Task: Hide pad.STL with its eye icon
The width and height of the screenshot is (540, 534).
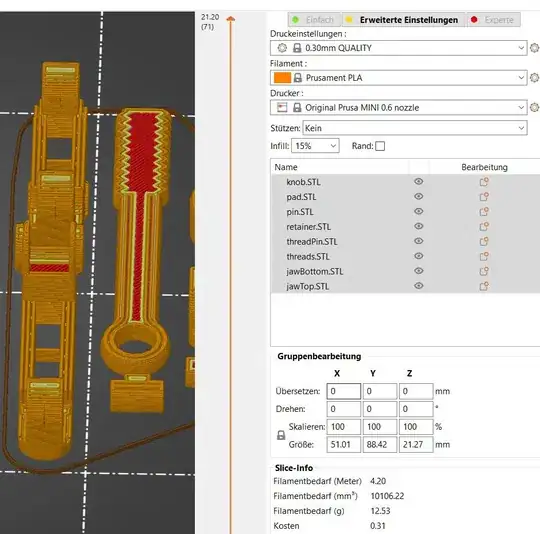Action: (x=418, y=196)
